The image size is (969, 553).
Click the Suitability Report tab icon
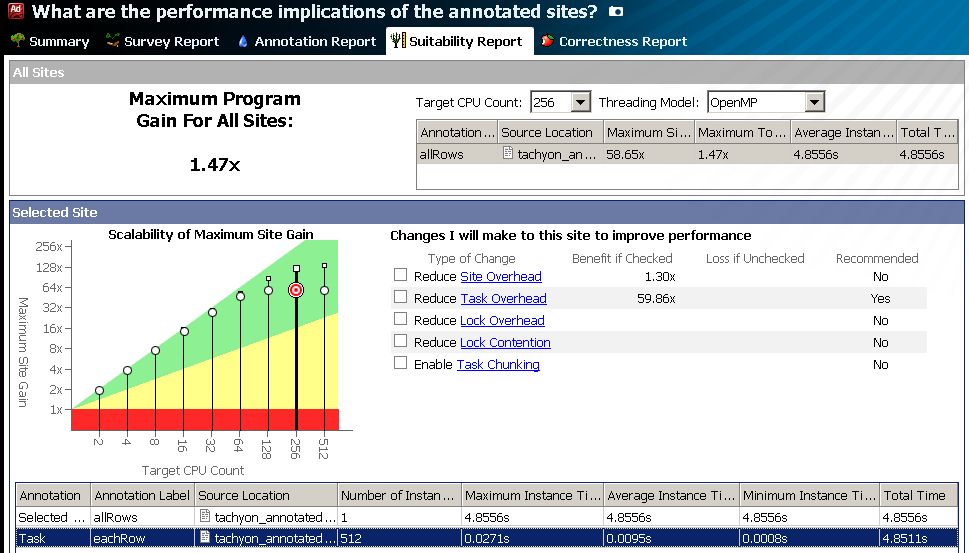click(x=398, y=41)
